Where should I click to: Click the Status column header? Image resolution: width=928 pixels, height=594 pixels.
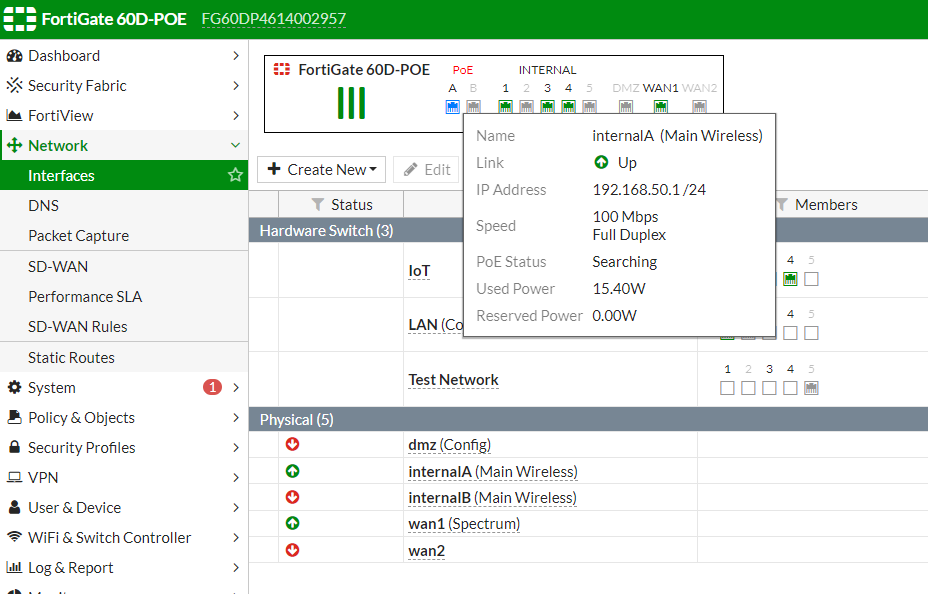(341, 205)
